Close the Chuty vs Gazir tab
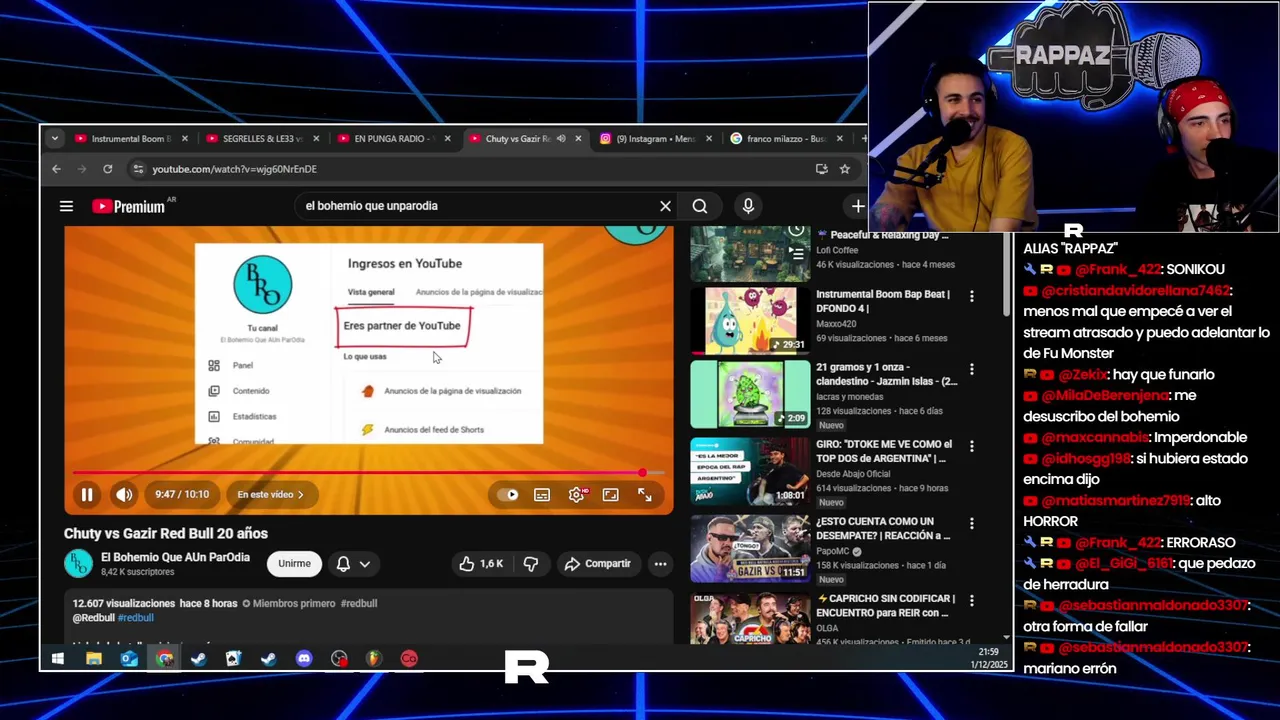This screenshot has width=1280, height=720. (x=578, y=139)
